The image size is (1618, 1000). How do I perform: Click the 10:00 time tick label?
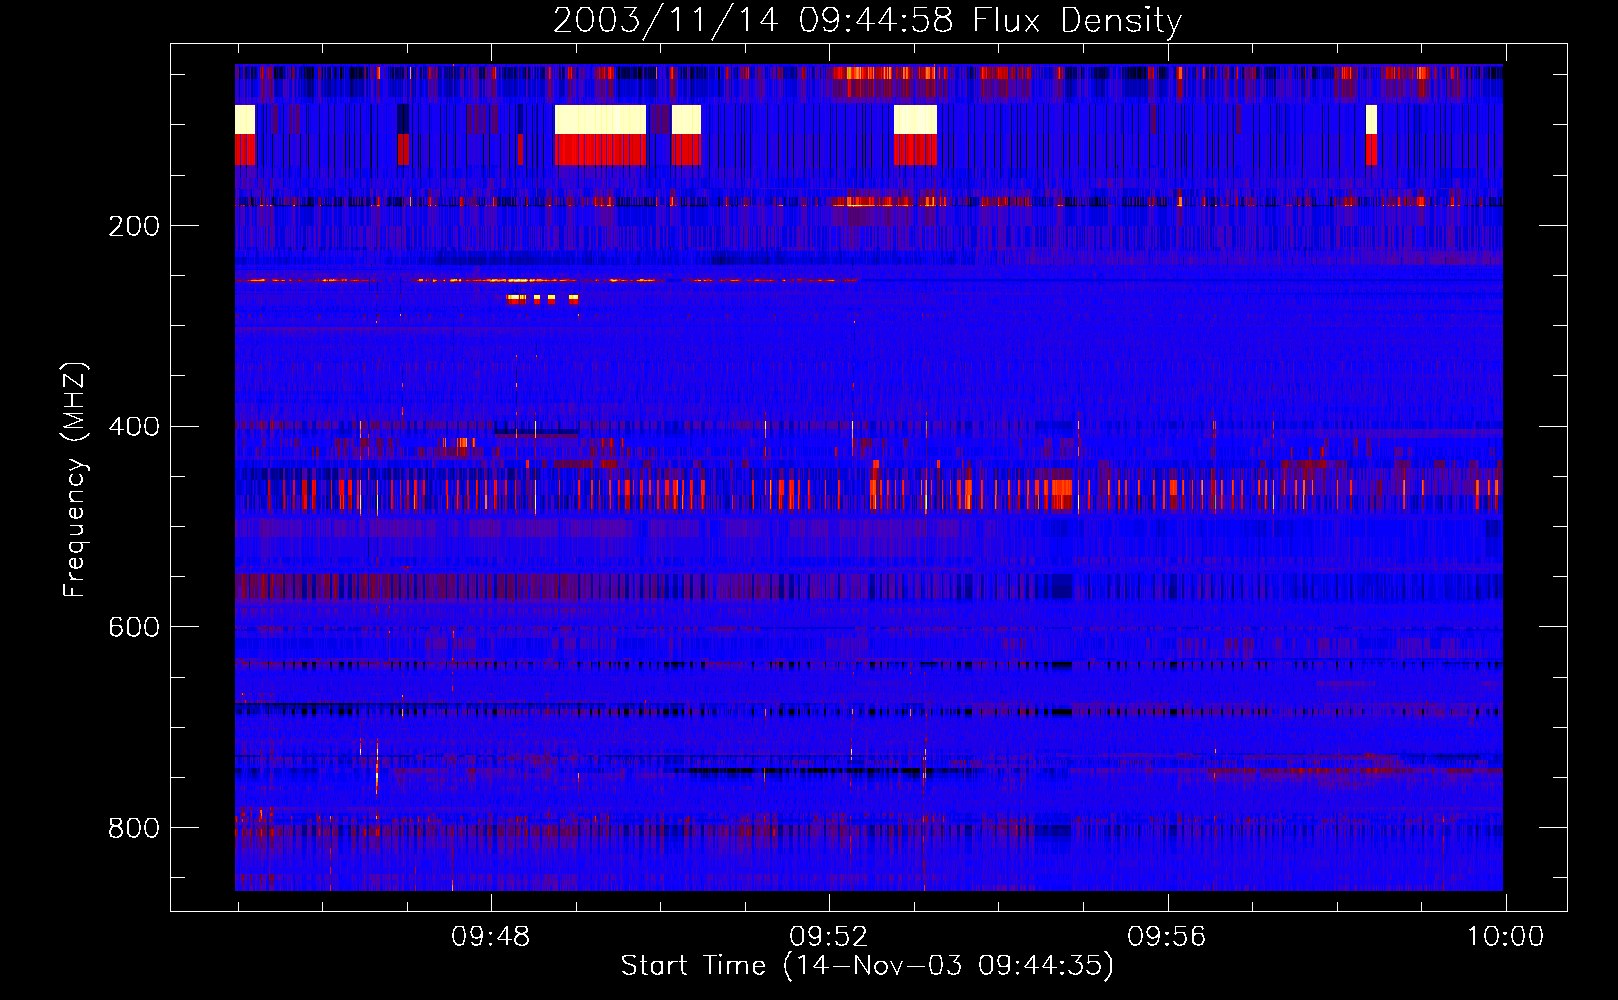(x=1505, y=937)
